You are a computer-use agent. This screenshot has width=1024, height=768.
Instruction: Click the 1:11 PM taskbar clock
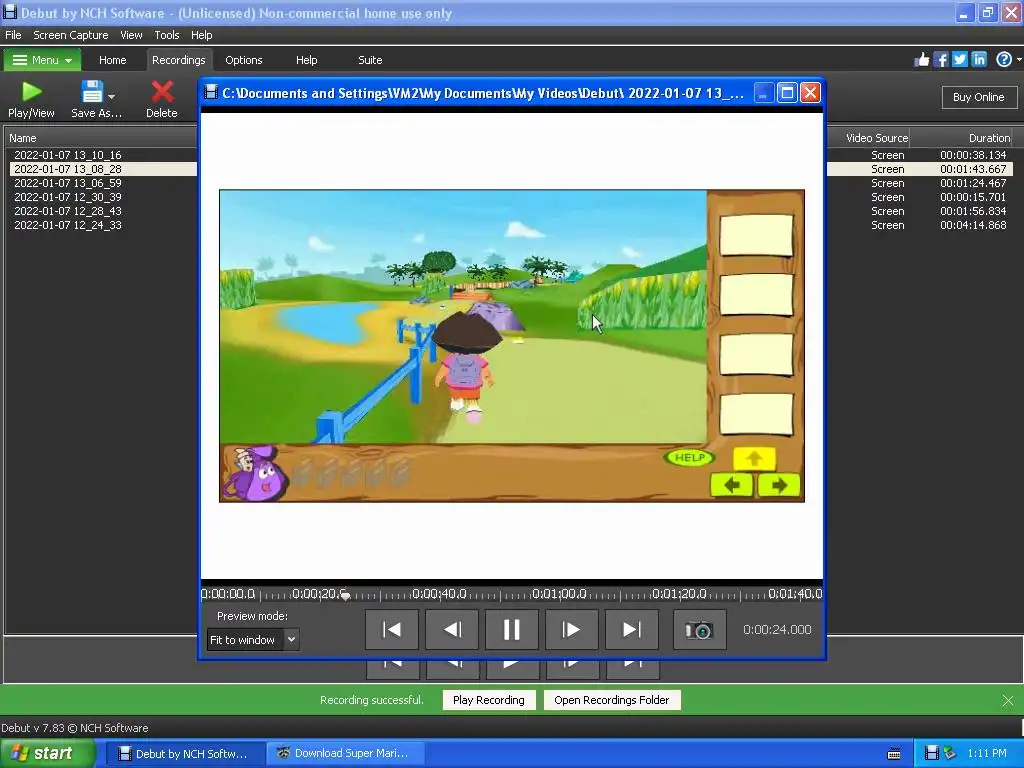pos(987,754)
